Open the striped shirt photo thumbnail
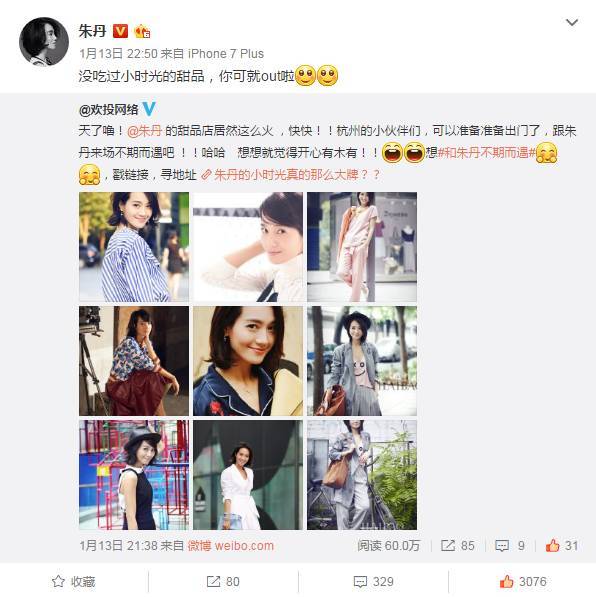The width and height of the screenshot is (596, 597). coord(134,247)
